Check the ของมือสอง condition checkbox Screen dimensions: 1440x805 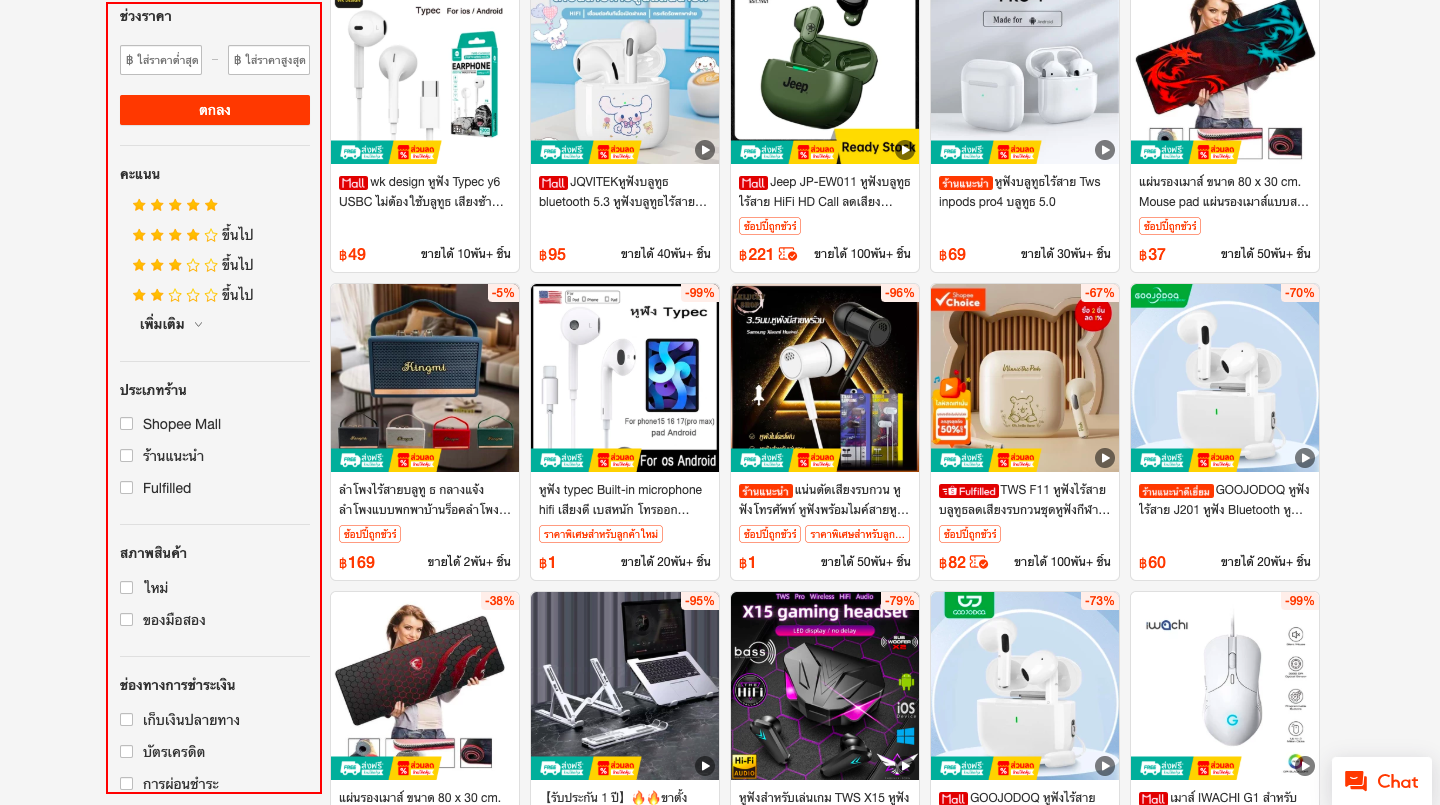127,620
